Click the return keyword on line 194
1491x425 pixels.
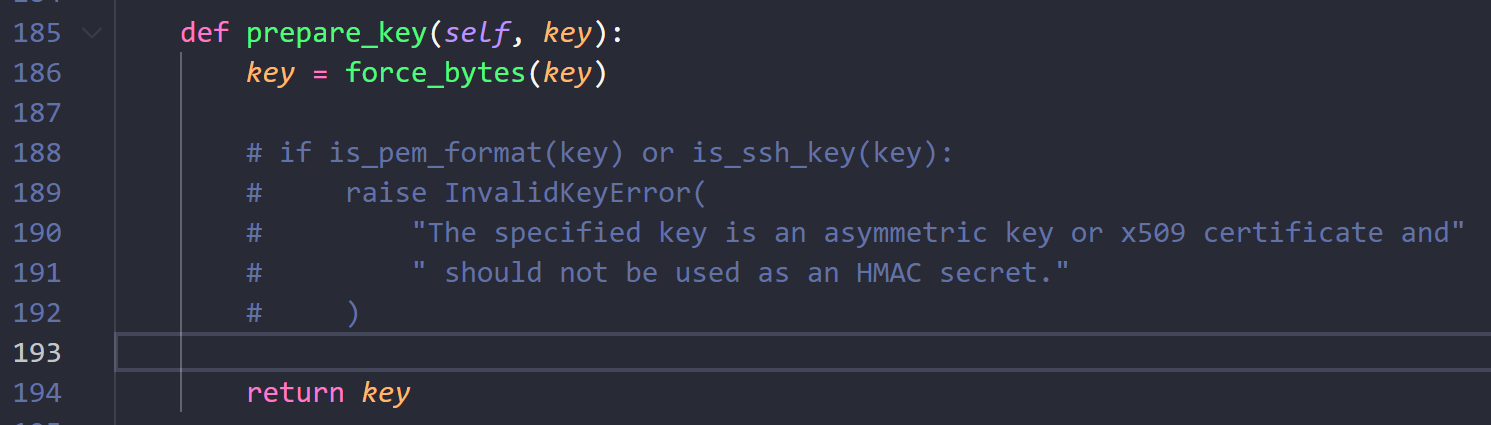point(295,393)
